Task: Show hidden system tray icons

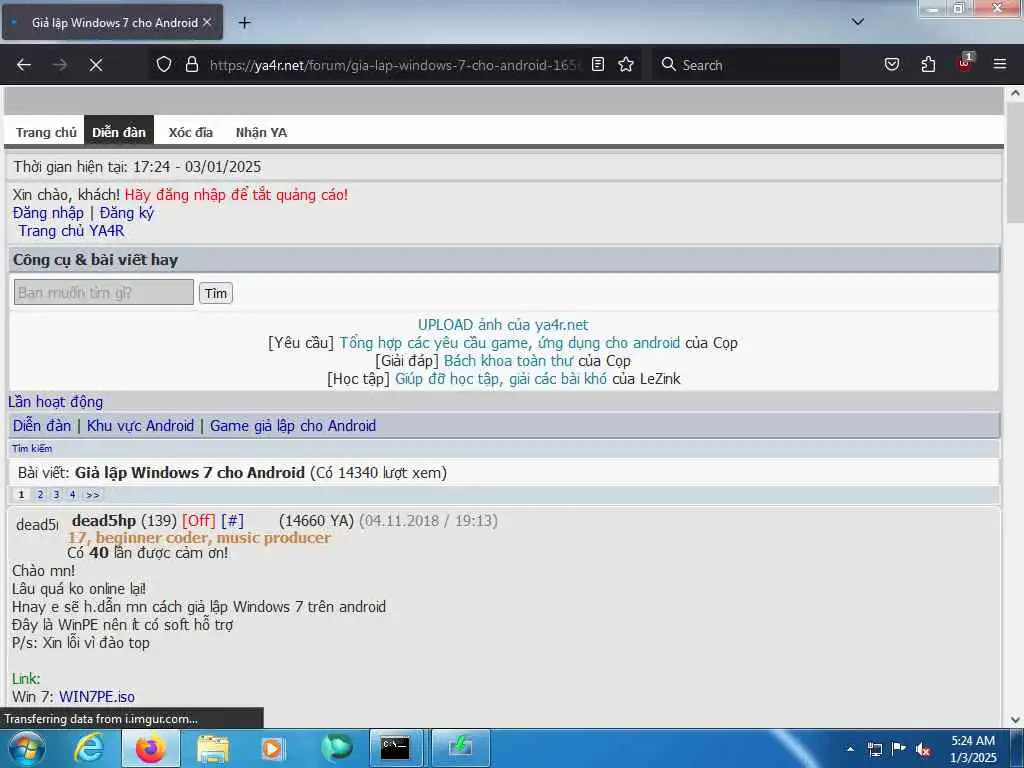Action: pyautogui.click(x=850, y=749)
